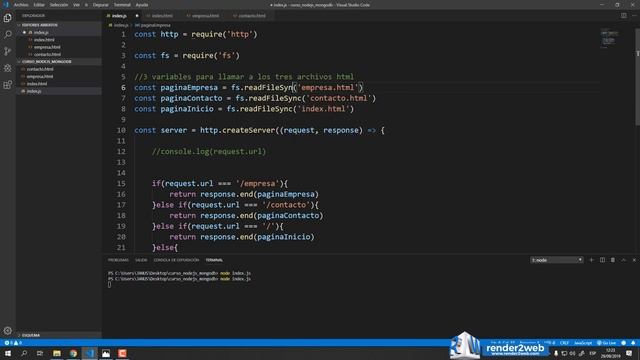Viewport: 640px width, 360px height.
Task: Select the Terminal panel tab
Action: point(214,260)
